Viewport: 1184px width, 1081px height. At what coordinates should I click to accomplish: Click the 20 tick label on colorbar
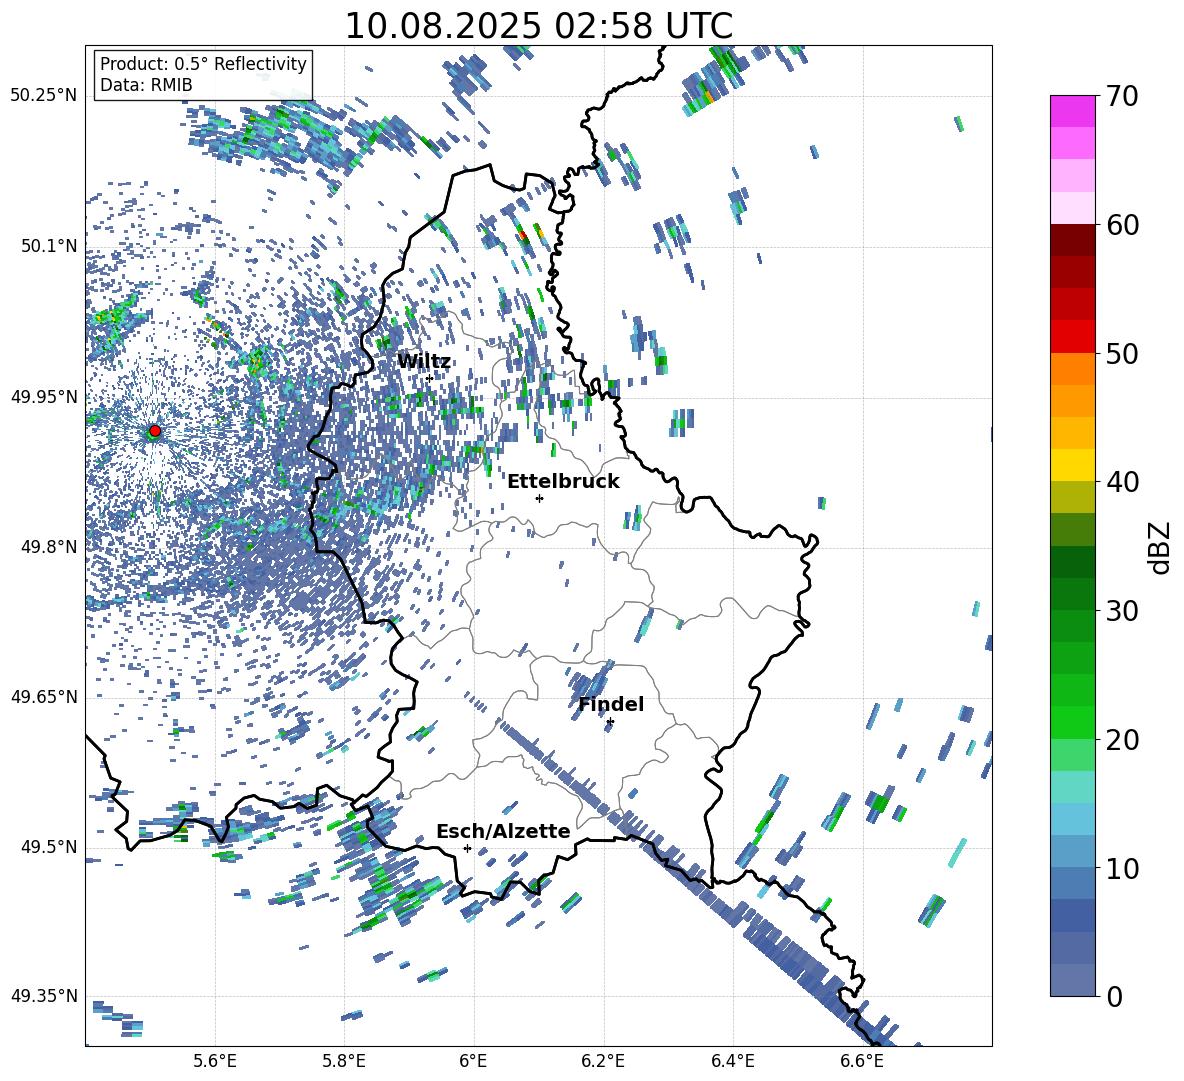tap(1122, 739)
